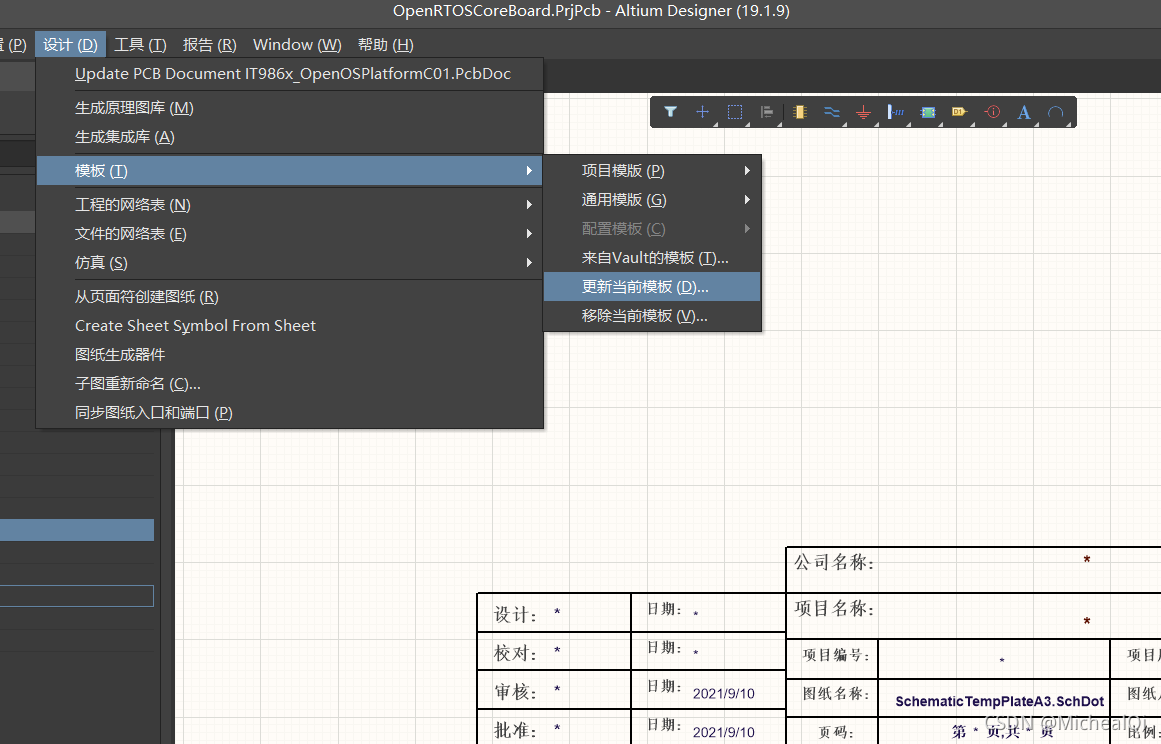Viewport: 1161px width, 744px height.
Task: Select the move objects cross icon
Action: 702,112
